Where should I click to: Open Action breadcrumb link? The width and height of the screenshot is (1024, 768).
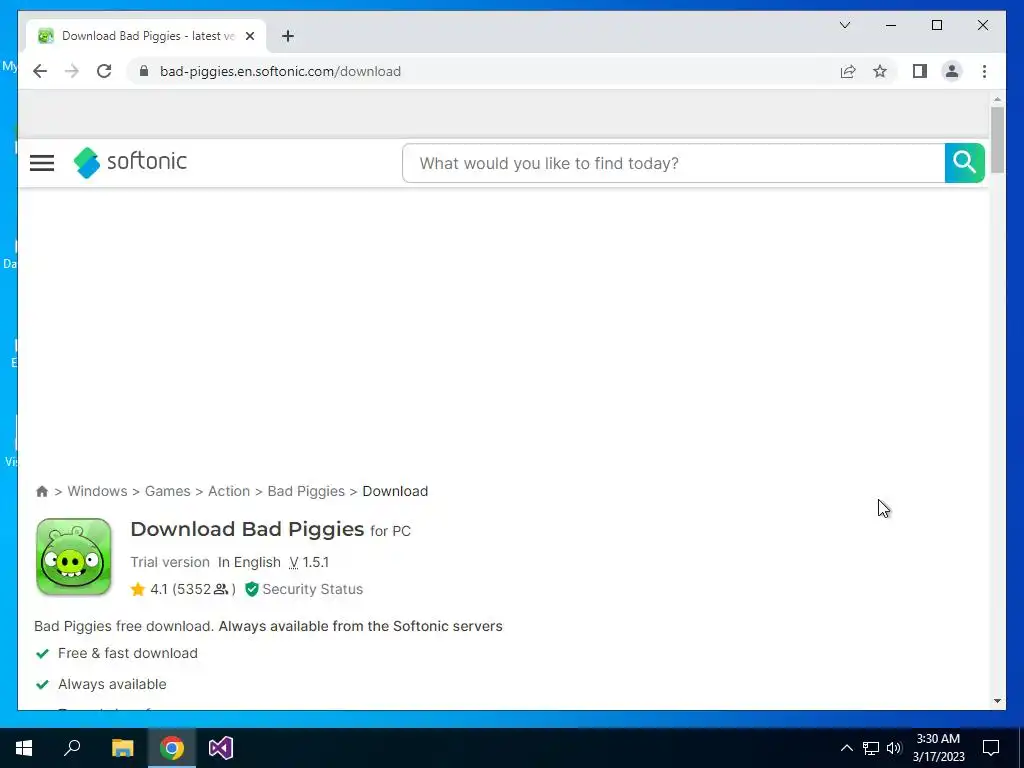[229, 491]
